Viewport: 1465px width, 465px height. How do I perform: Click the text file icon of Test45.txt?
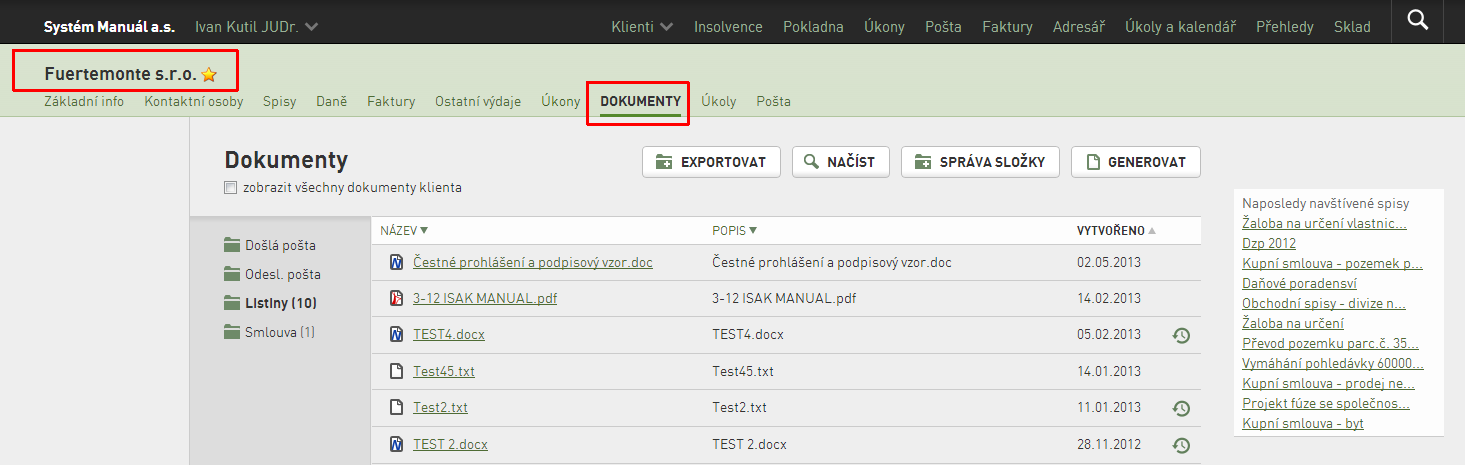tap(396, 371)
